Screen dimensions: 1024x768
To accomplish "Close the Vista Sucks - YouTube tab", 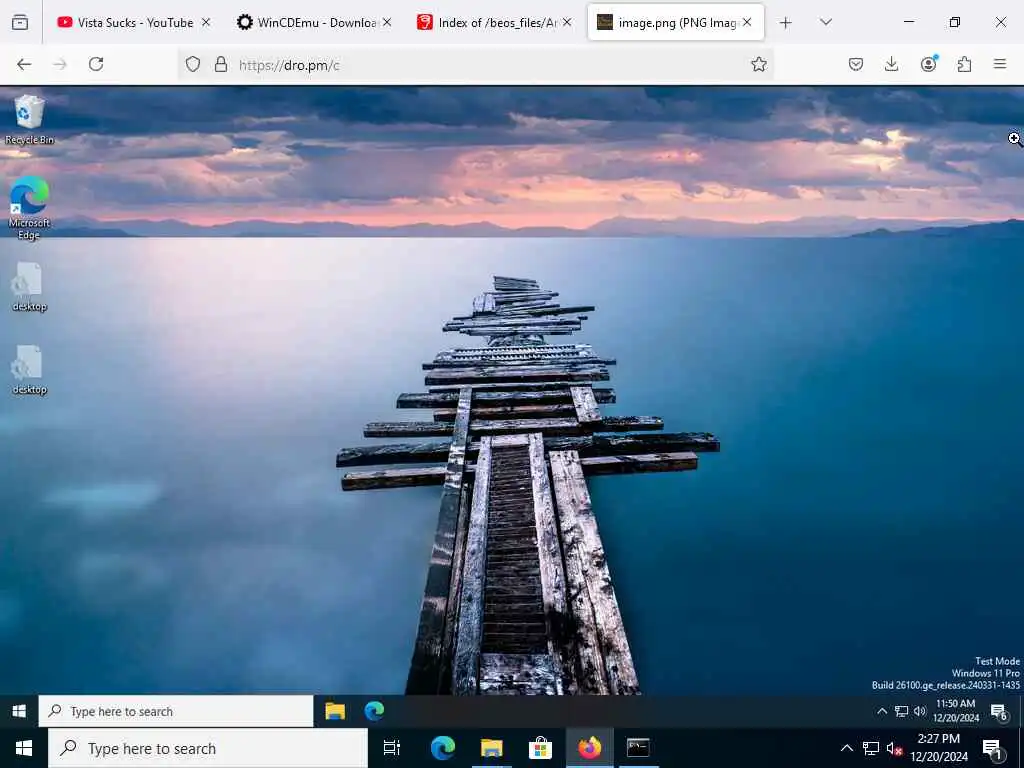I will (206, 22).
